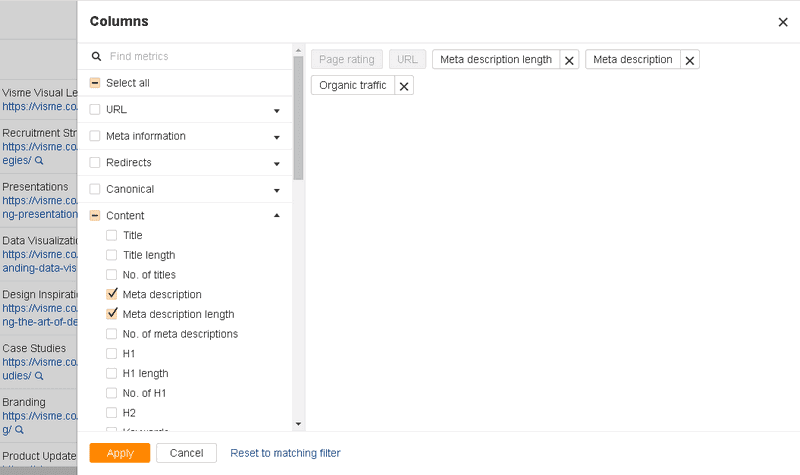
Task: Click the Find metrics search field
Action: [190, 57]
